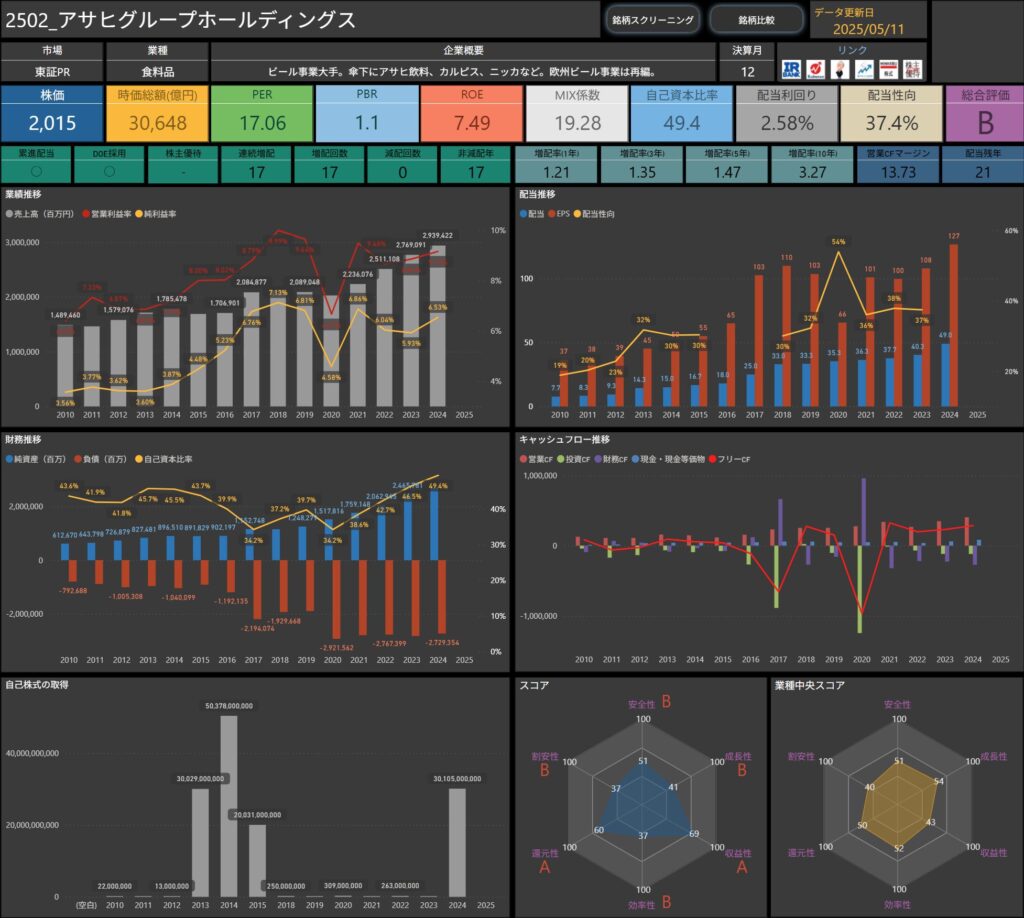This screenshot has width=1024, height=918.
Task: Click the 配当性向 card showing 37.4%
Action: point(891,114)
